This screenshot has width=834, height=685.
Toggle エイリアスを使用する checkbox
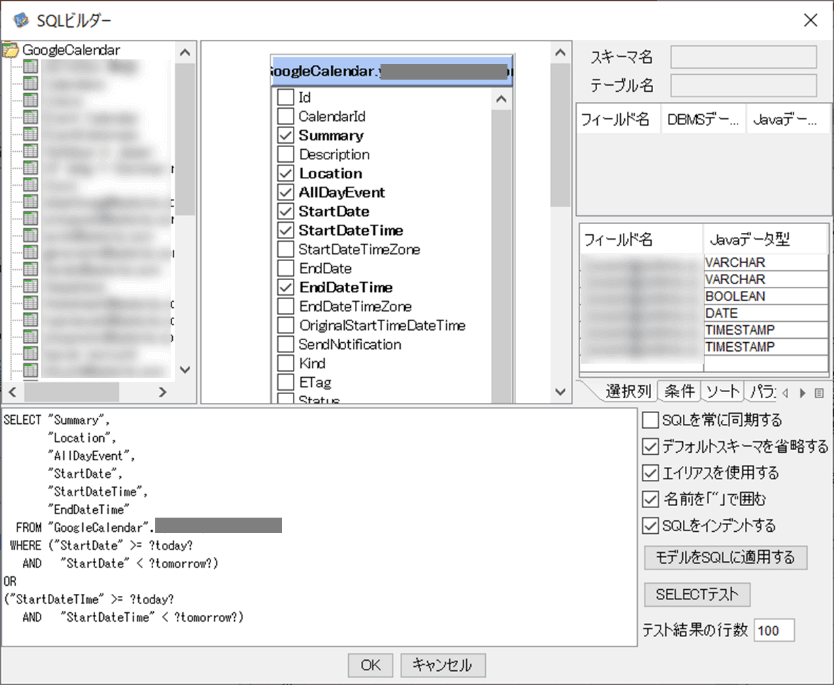pyautogui.click(x=650, y=473)
